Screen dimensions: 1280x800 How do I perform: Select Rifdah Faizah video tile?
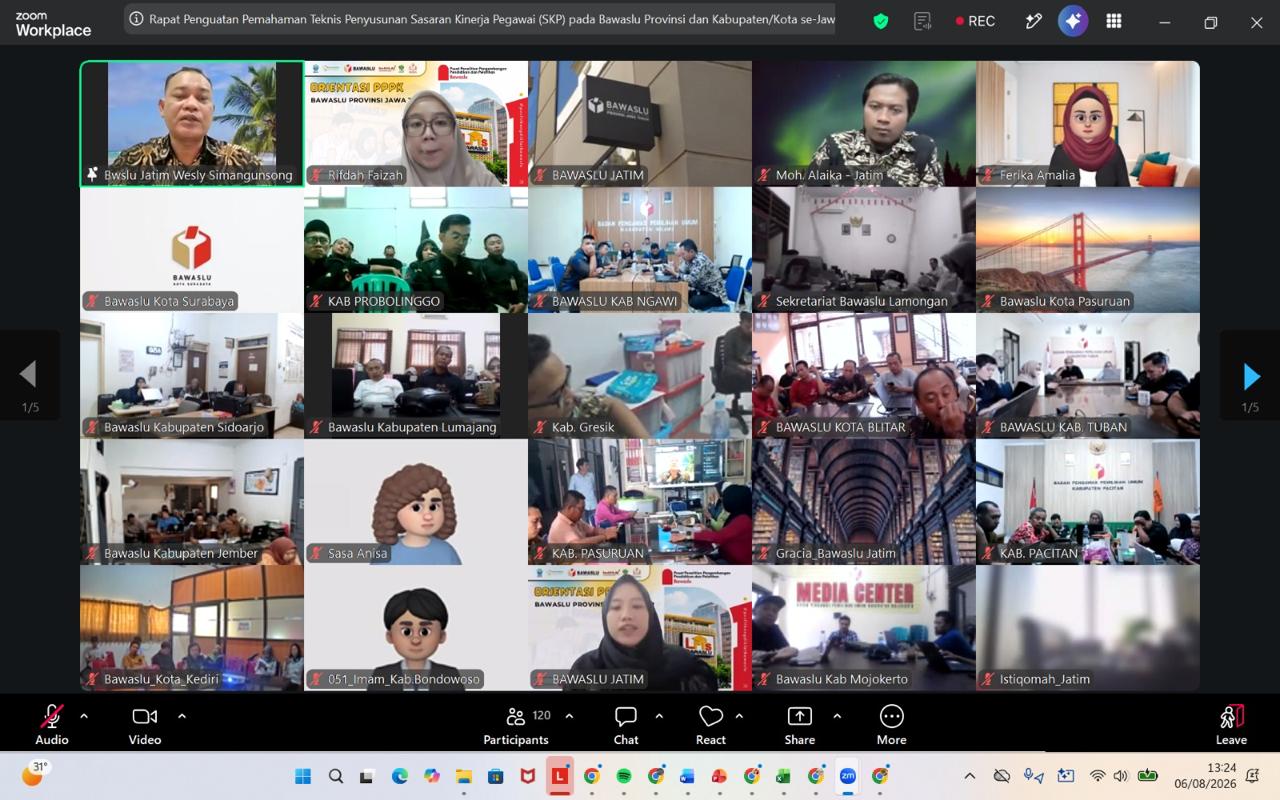[x=416, y=124]
